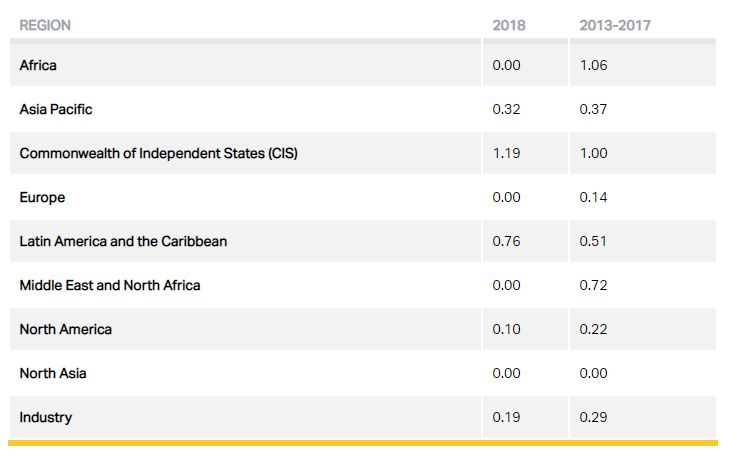Click Commonwealth of Independent States (CIS) label
Image resolution: width=741 pixels, height=457 pixels.
[159, 153]
